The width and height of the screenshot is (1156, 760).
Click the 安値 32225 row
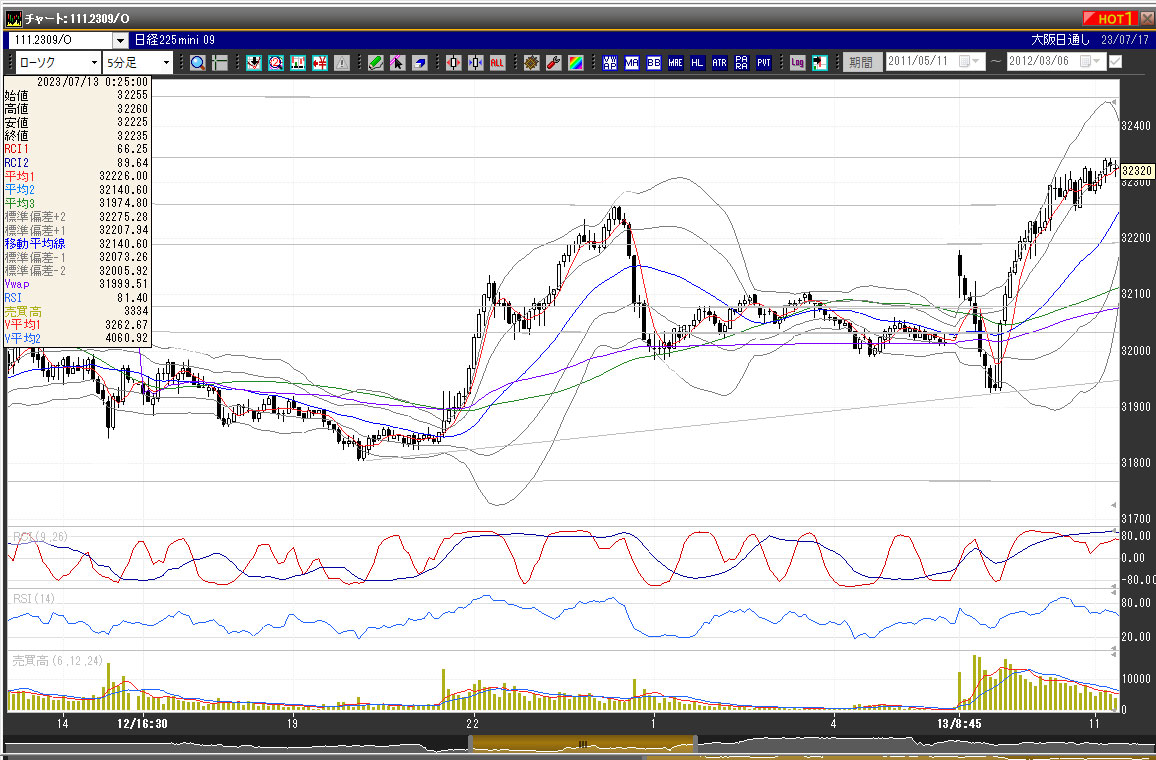[76, 122]
